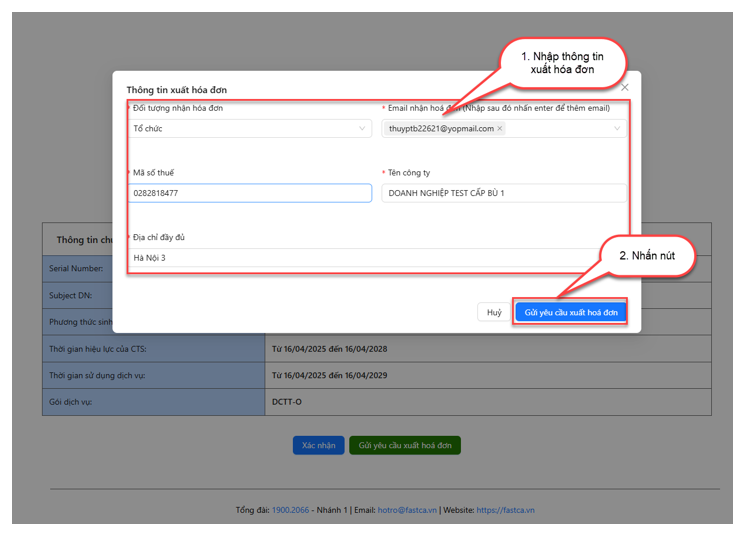Click into the Tên công ty field
The height and width of the screenshot is (534, 749).
[503, 193]
